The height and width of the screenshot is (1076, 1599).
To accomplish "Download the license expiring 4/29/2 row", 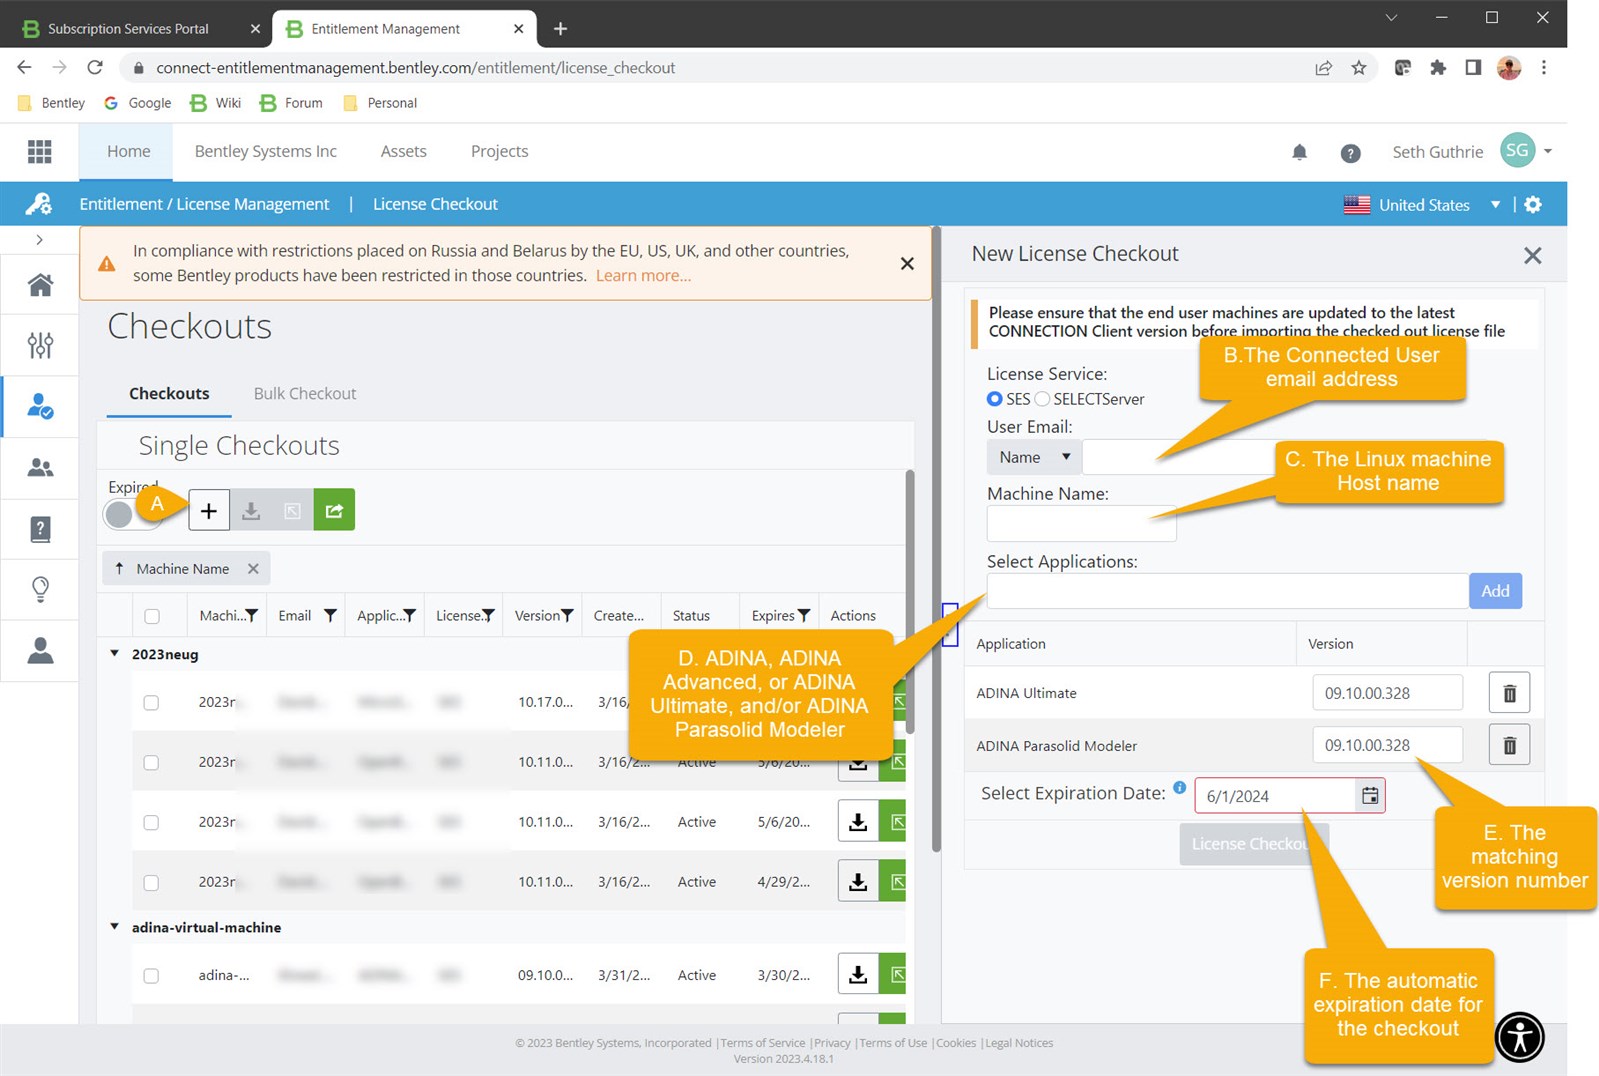I will 858,882.
